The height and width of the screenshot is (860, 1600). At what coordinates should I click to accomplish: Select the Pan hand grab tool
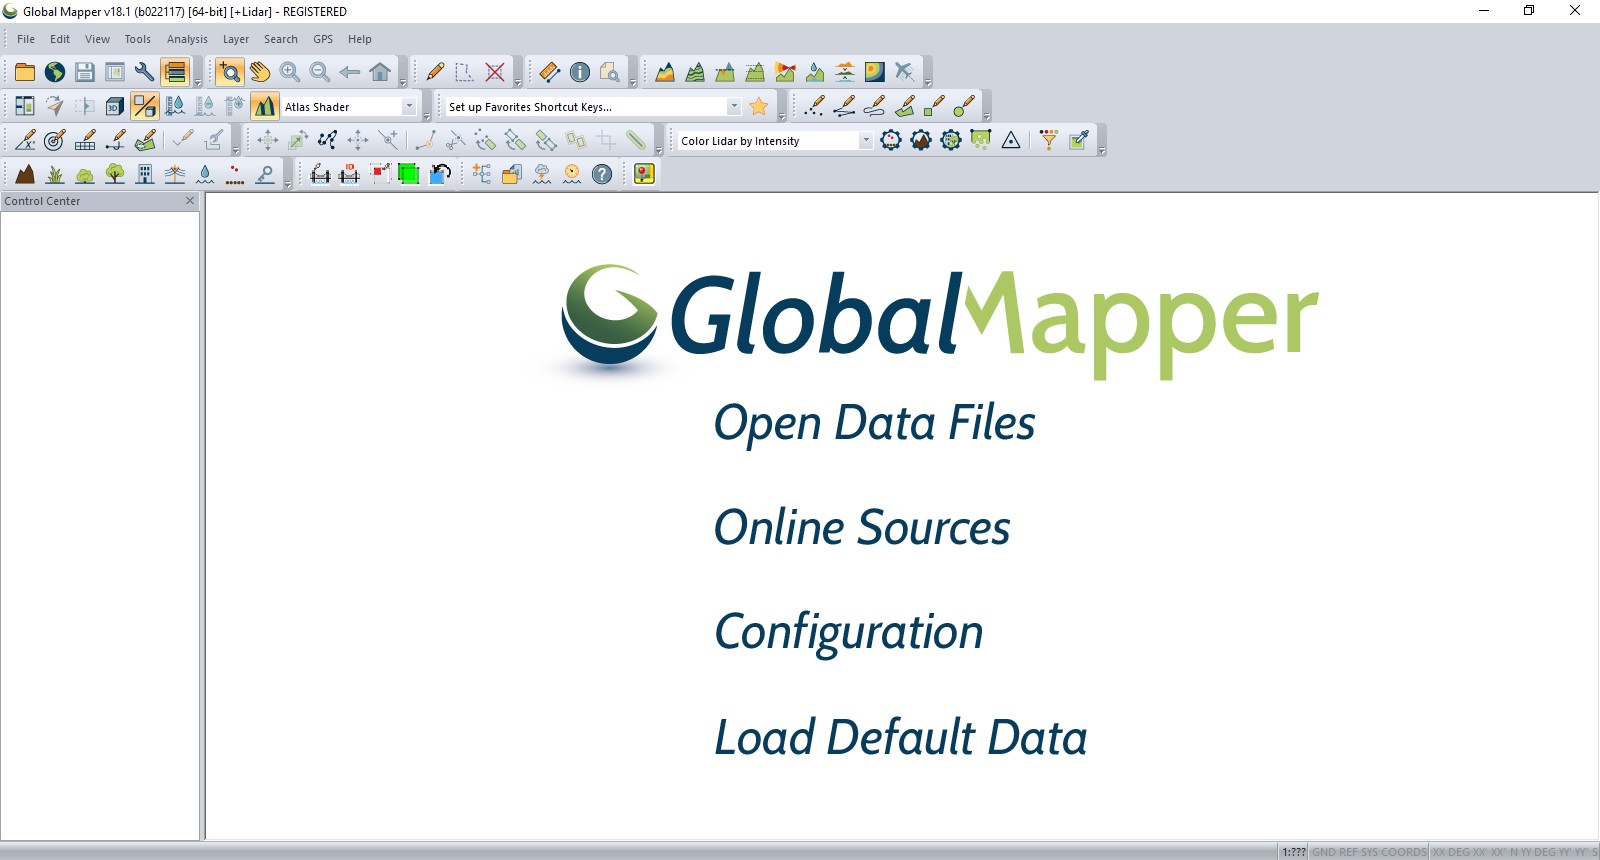260,72
